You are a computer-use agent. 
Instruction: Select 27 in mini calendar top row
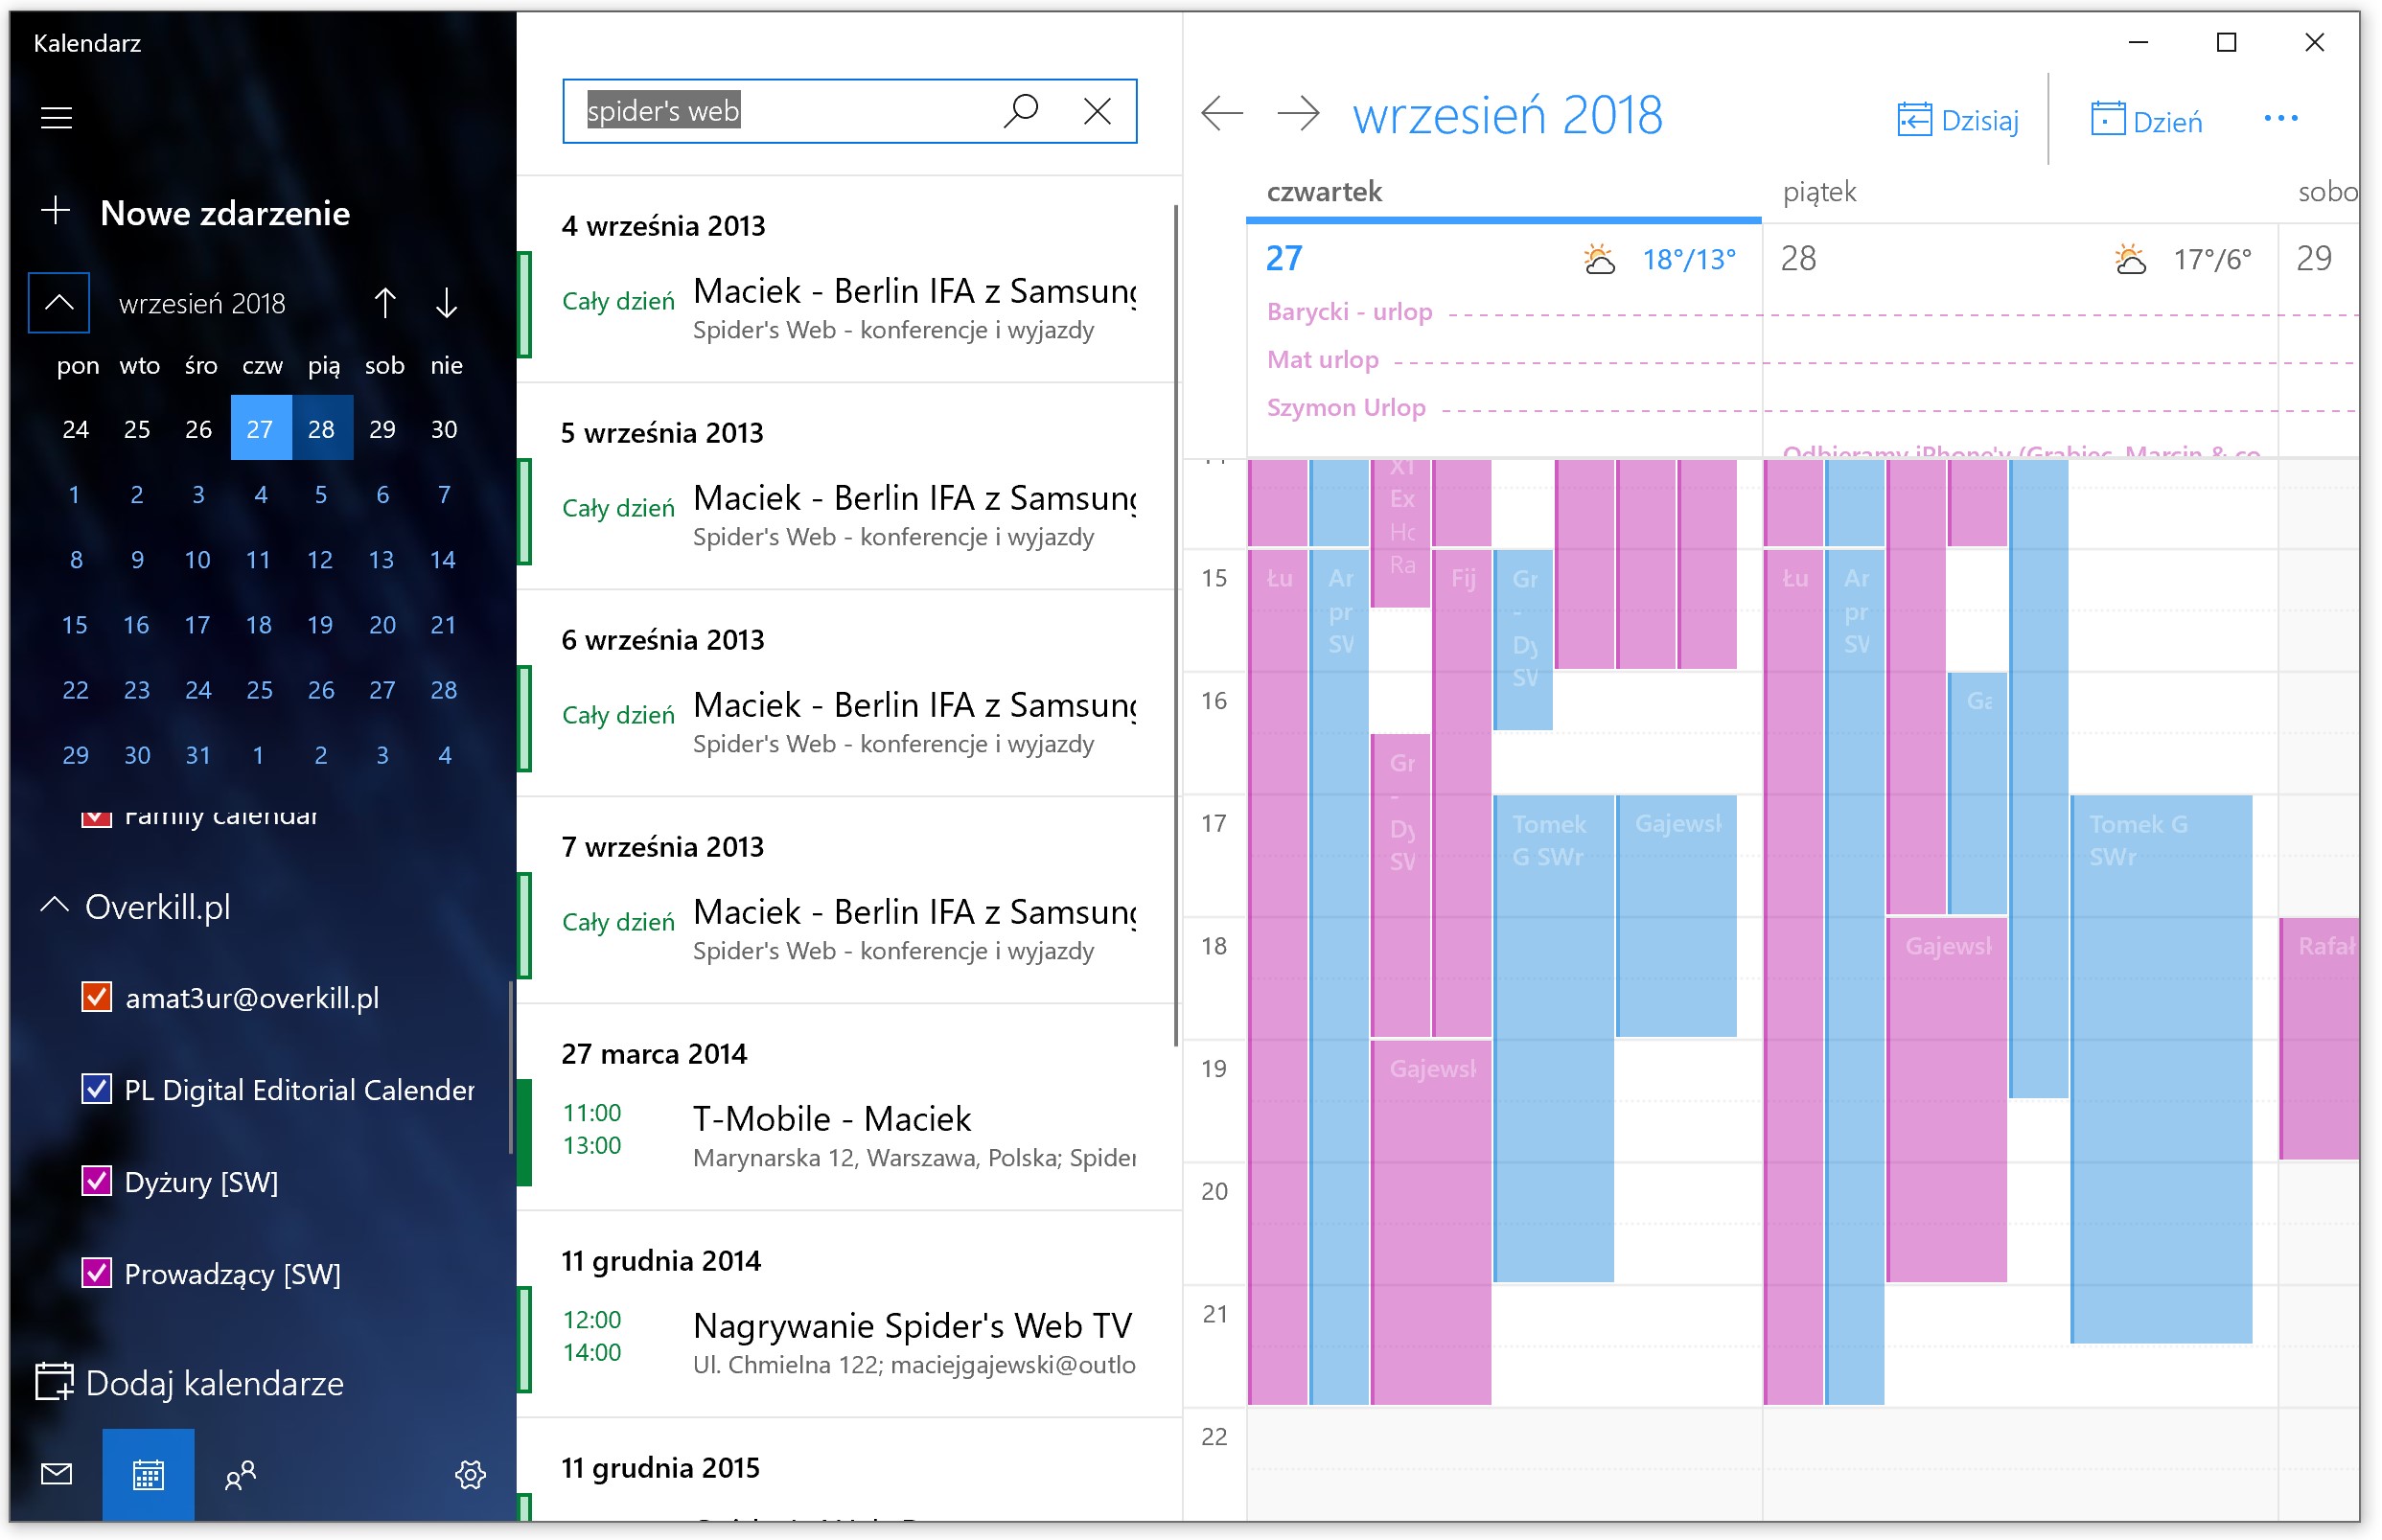[260, 428]
